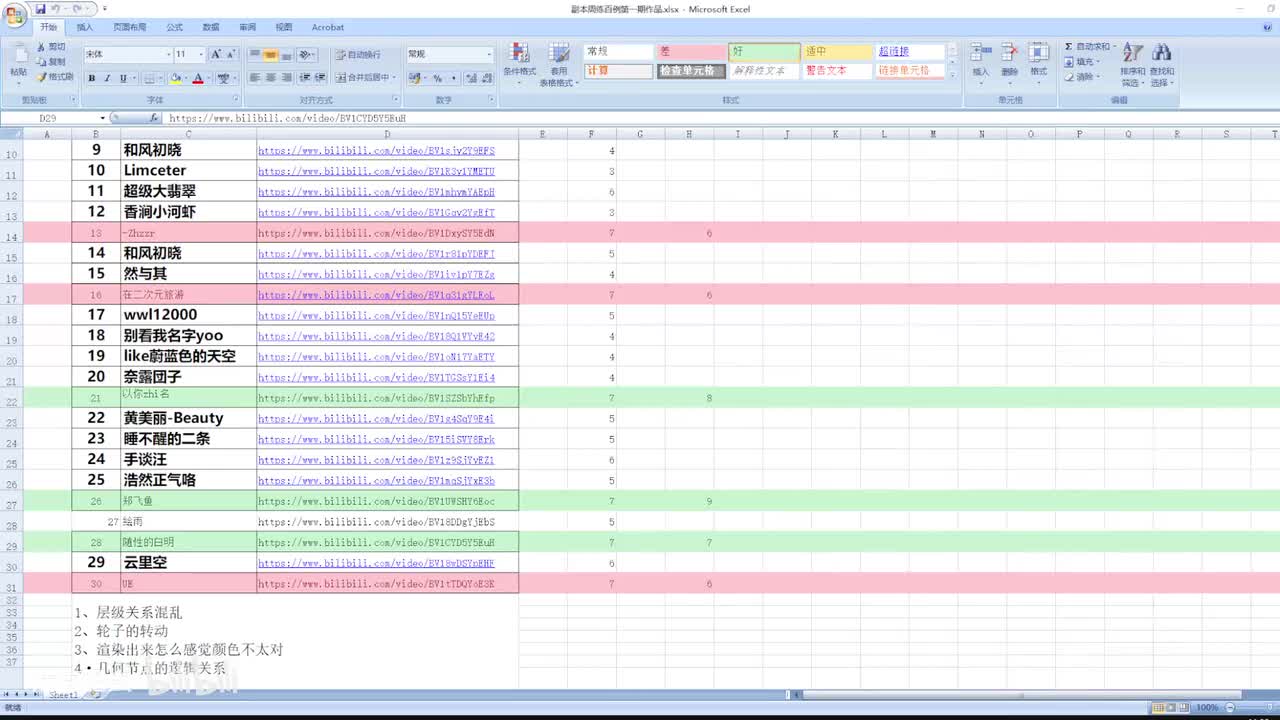The image size is (1280, 720).
Task: Toggle top vertical alignment
Action: 255,54
